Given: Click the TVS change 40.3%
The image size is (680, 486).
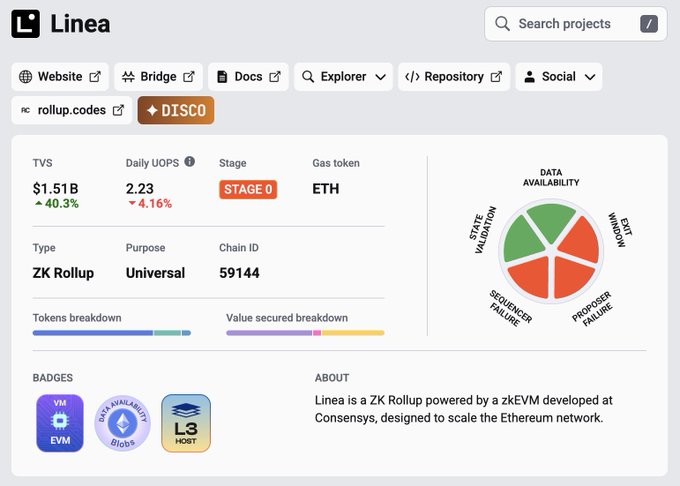Looking at the screenshot, I should click(x=57, y=203).
